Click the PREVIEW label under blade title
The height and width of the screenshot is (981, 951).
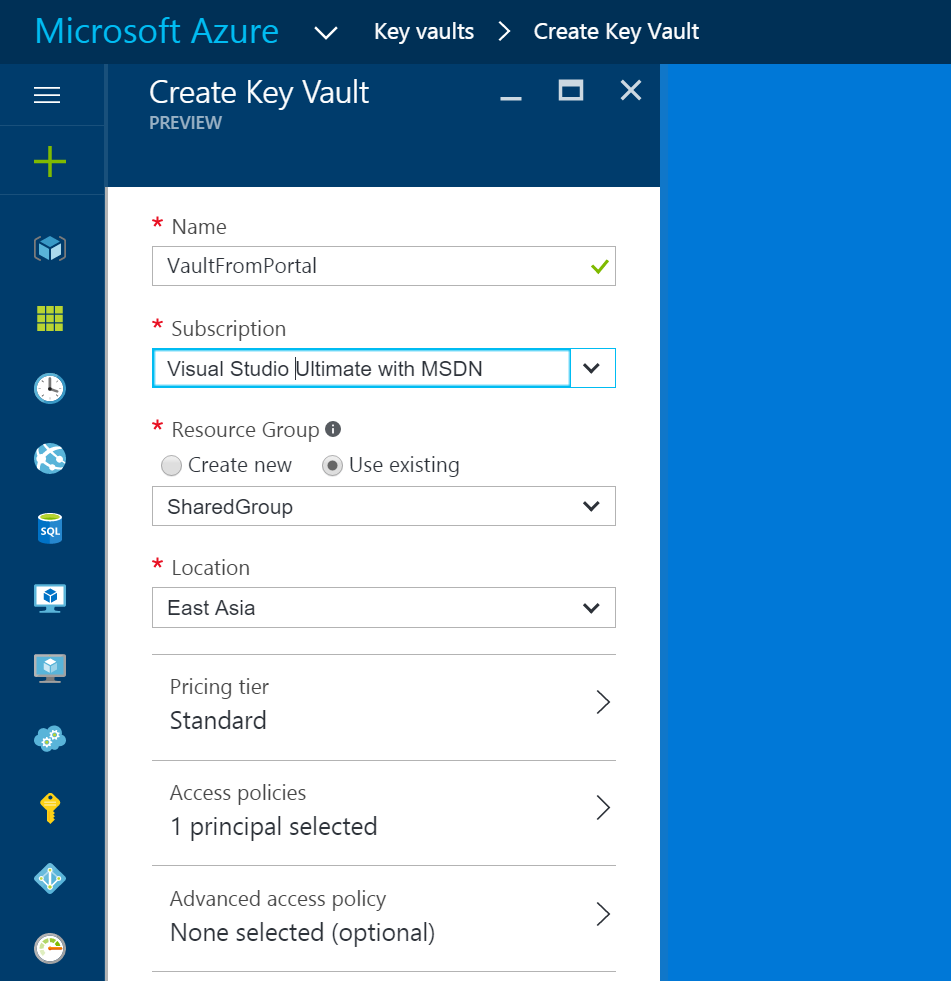coord(185,123)
